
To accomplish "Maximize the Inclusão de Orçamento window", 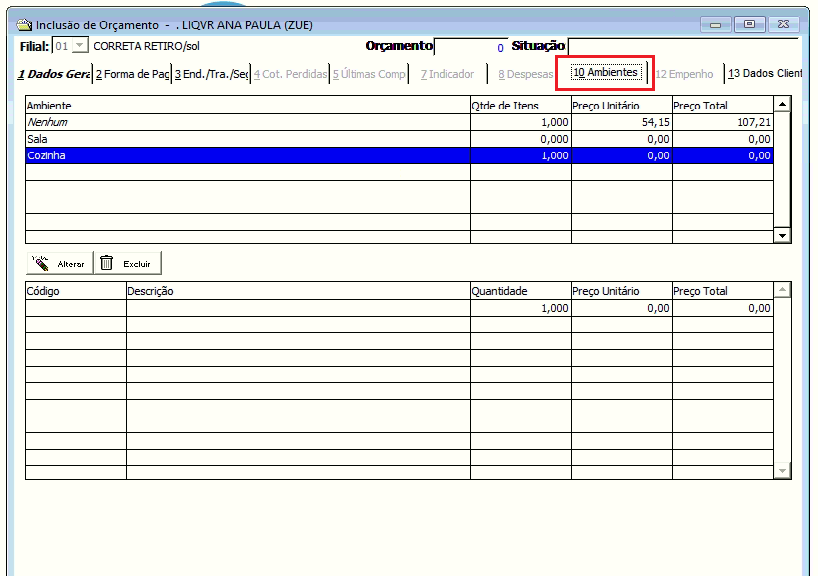I will 749,25.
